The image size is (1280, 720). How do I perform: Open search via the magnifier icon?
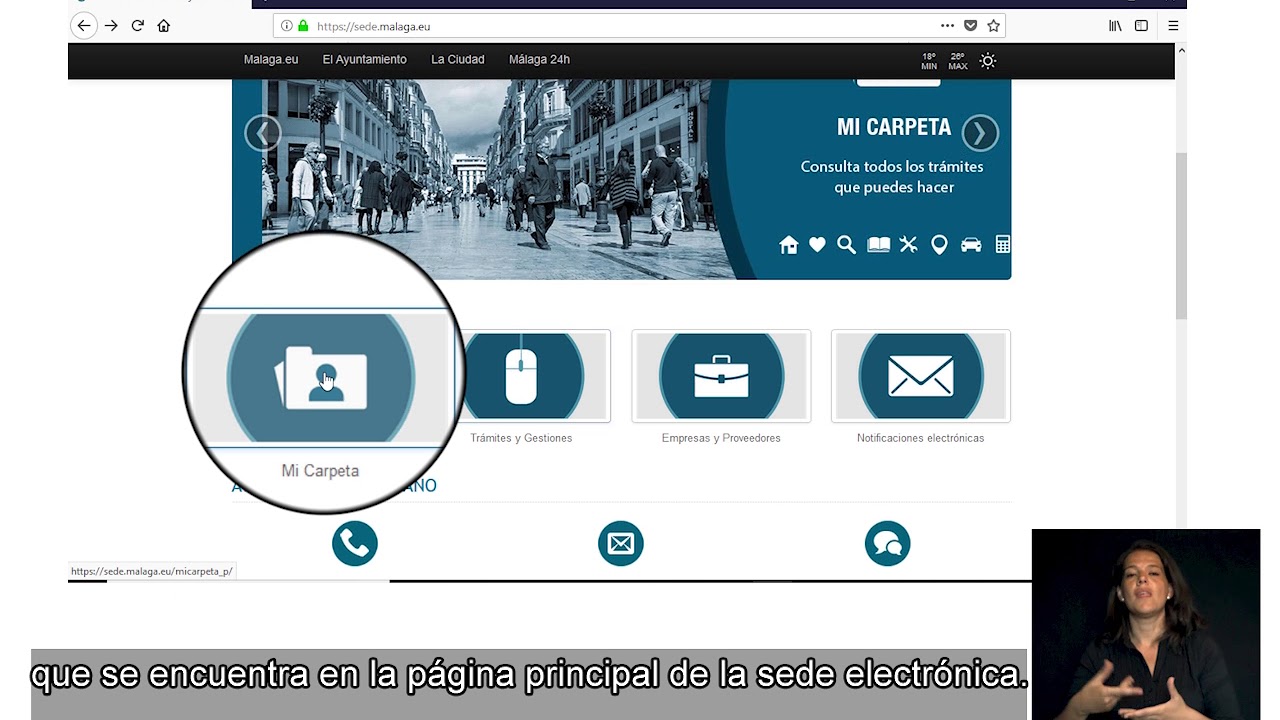[846, 244]
